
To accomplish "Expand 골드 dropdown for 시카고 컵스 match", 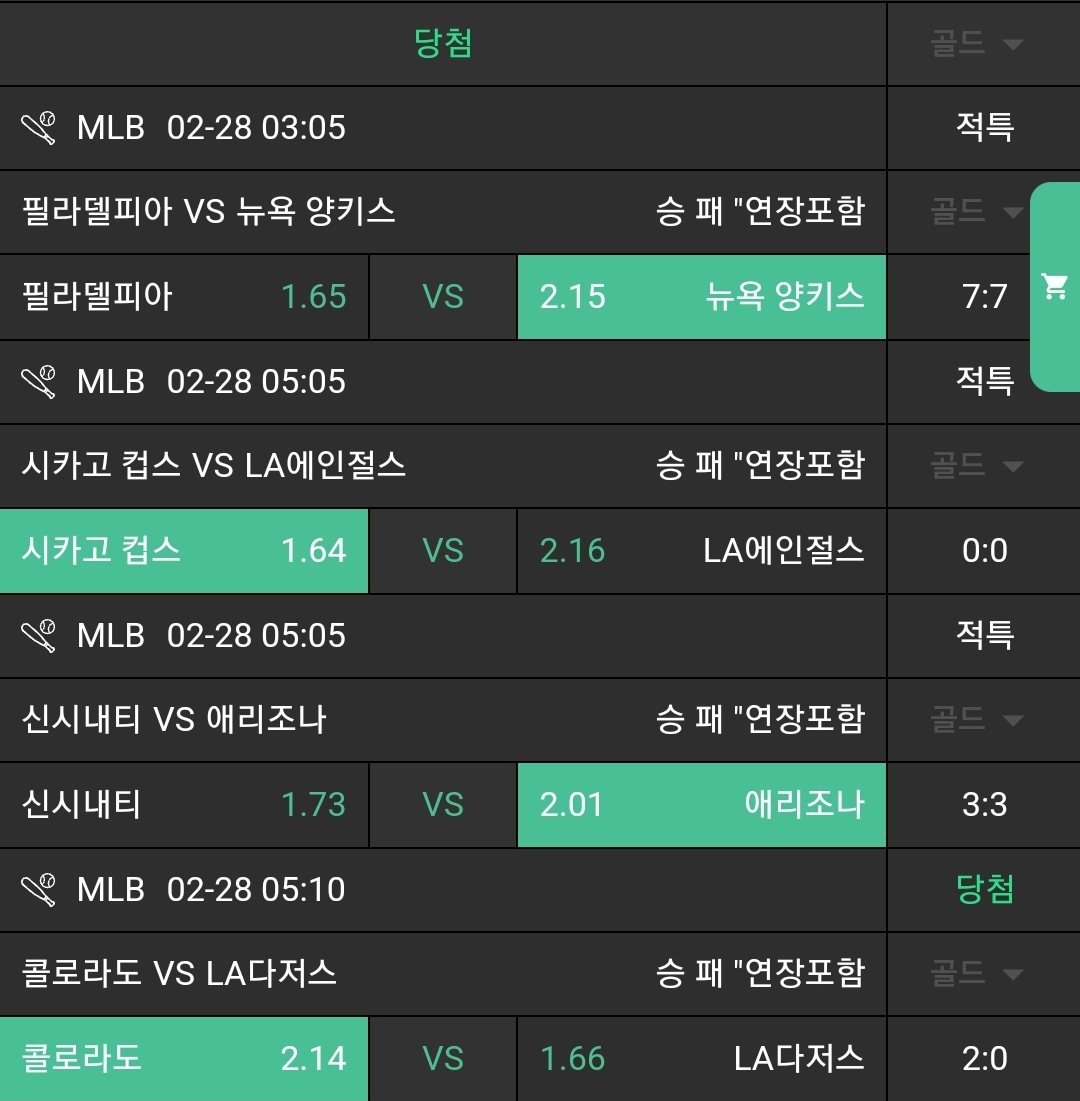I will click(x=977, y=466).
